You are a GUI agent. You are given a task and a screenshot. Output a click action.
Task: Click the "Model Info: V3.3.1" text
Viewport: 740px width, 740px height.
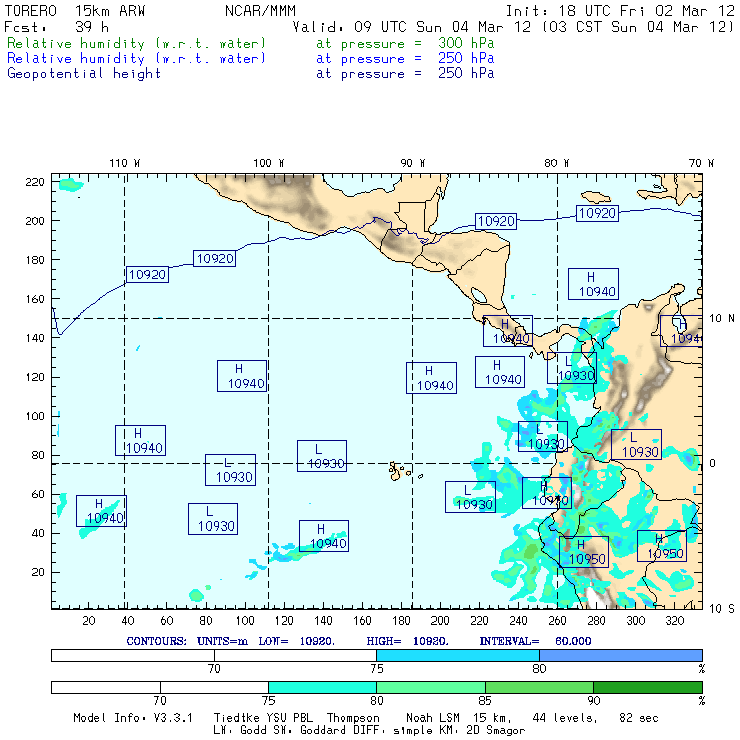(x=133, y=718)
